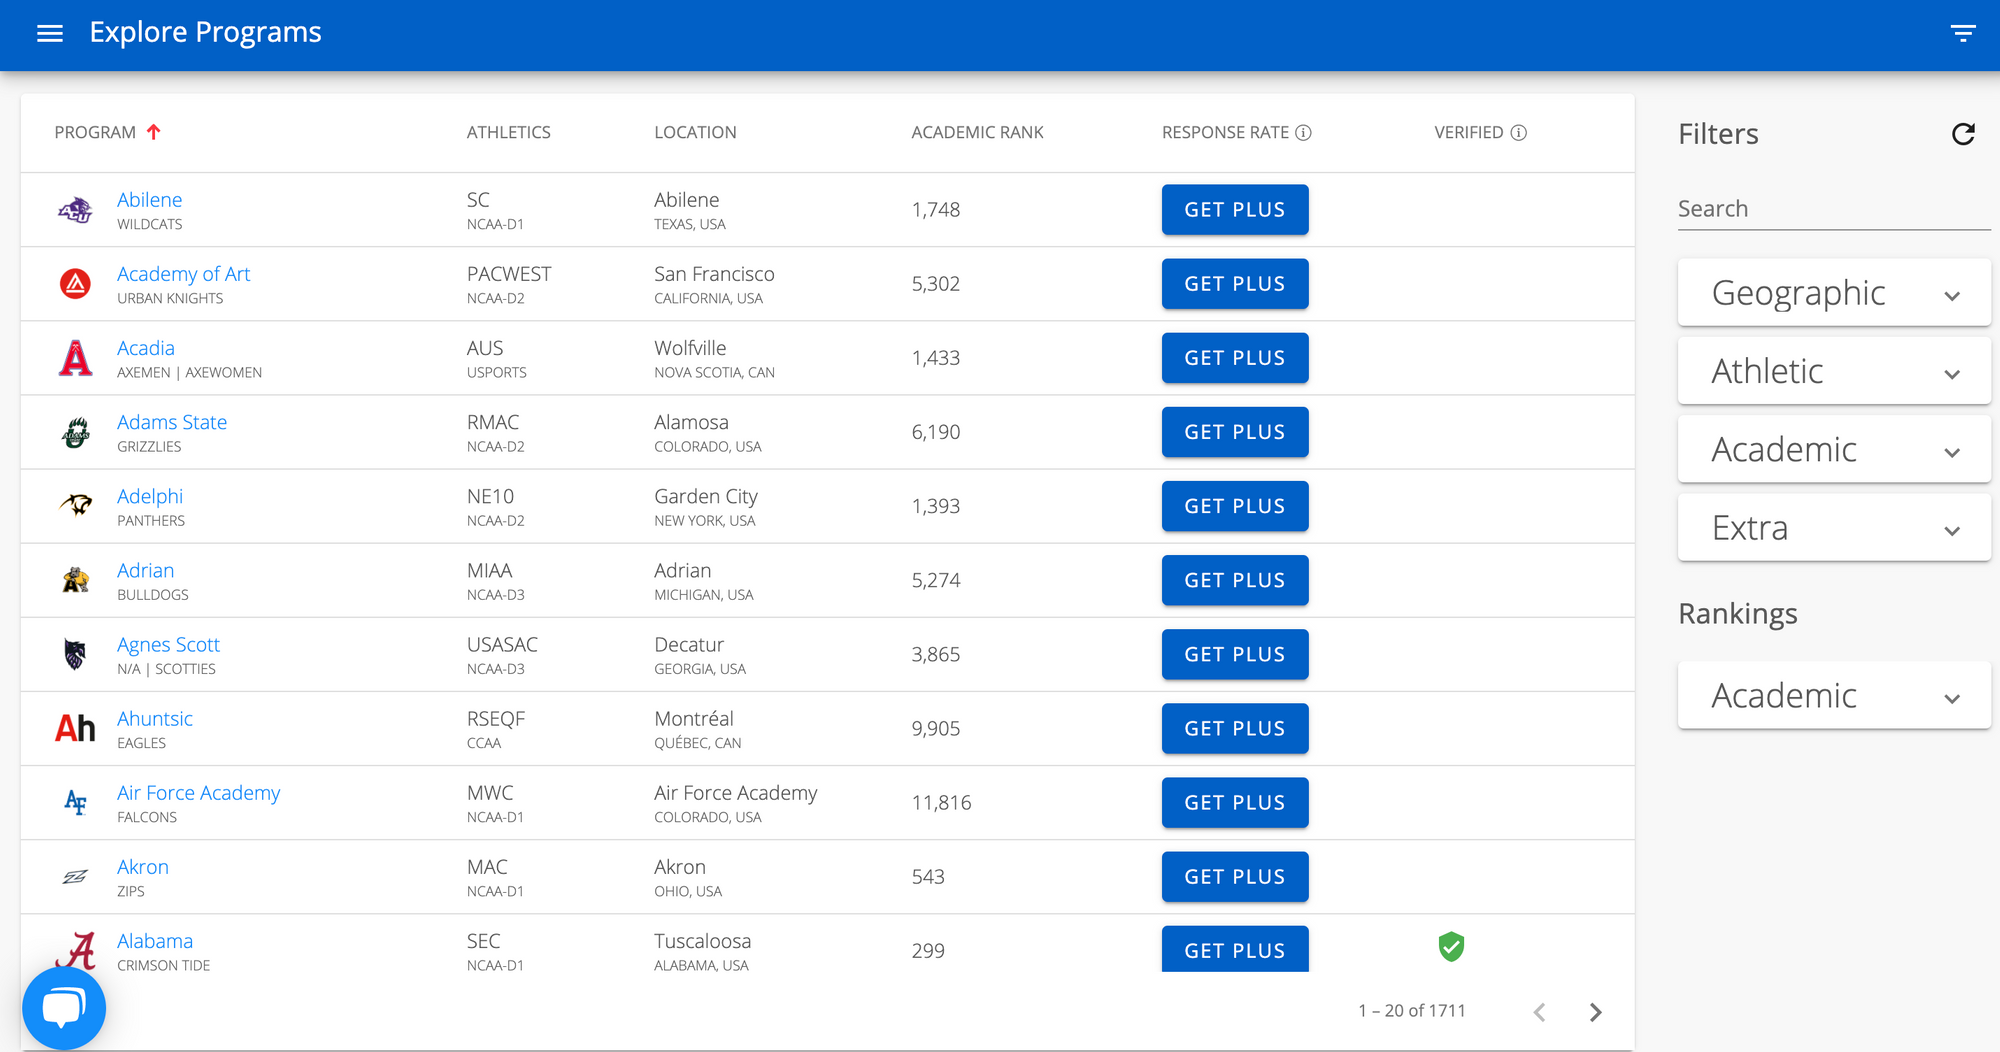
Task: Open the Air Force Academy program link
Action: 198,793
